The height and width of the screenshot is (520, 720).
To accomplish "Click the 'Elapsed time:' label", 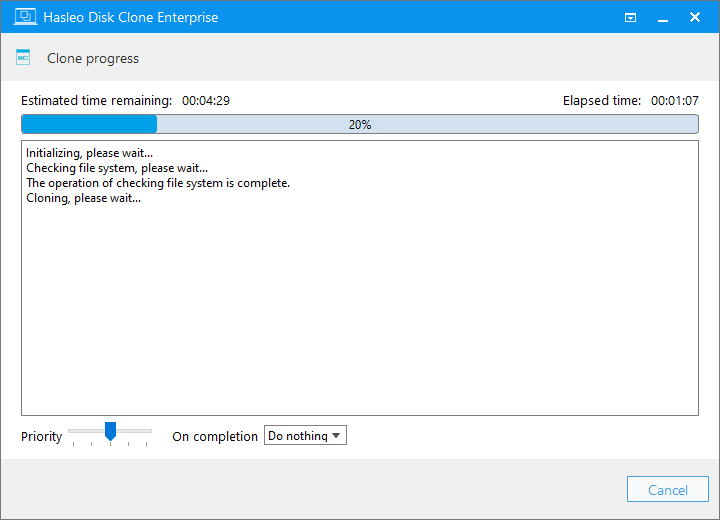I will pos(602,101).
